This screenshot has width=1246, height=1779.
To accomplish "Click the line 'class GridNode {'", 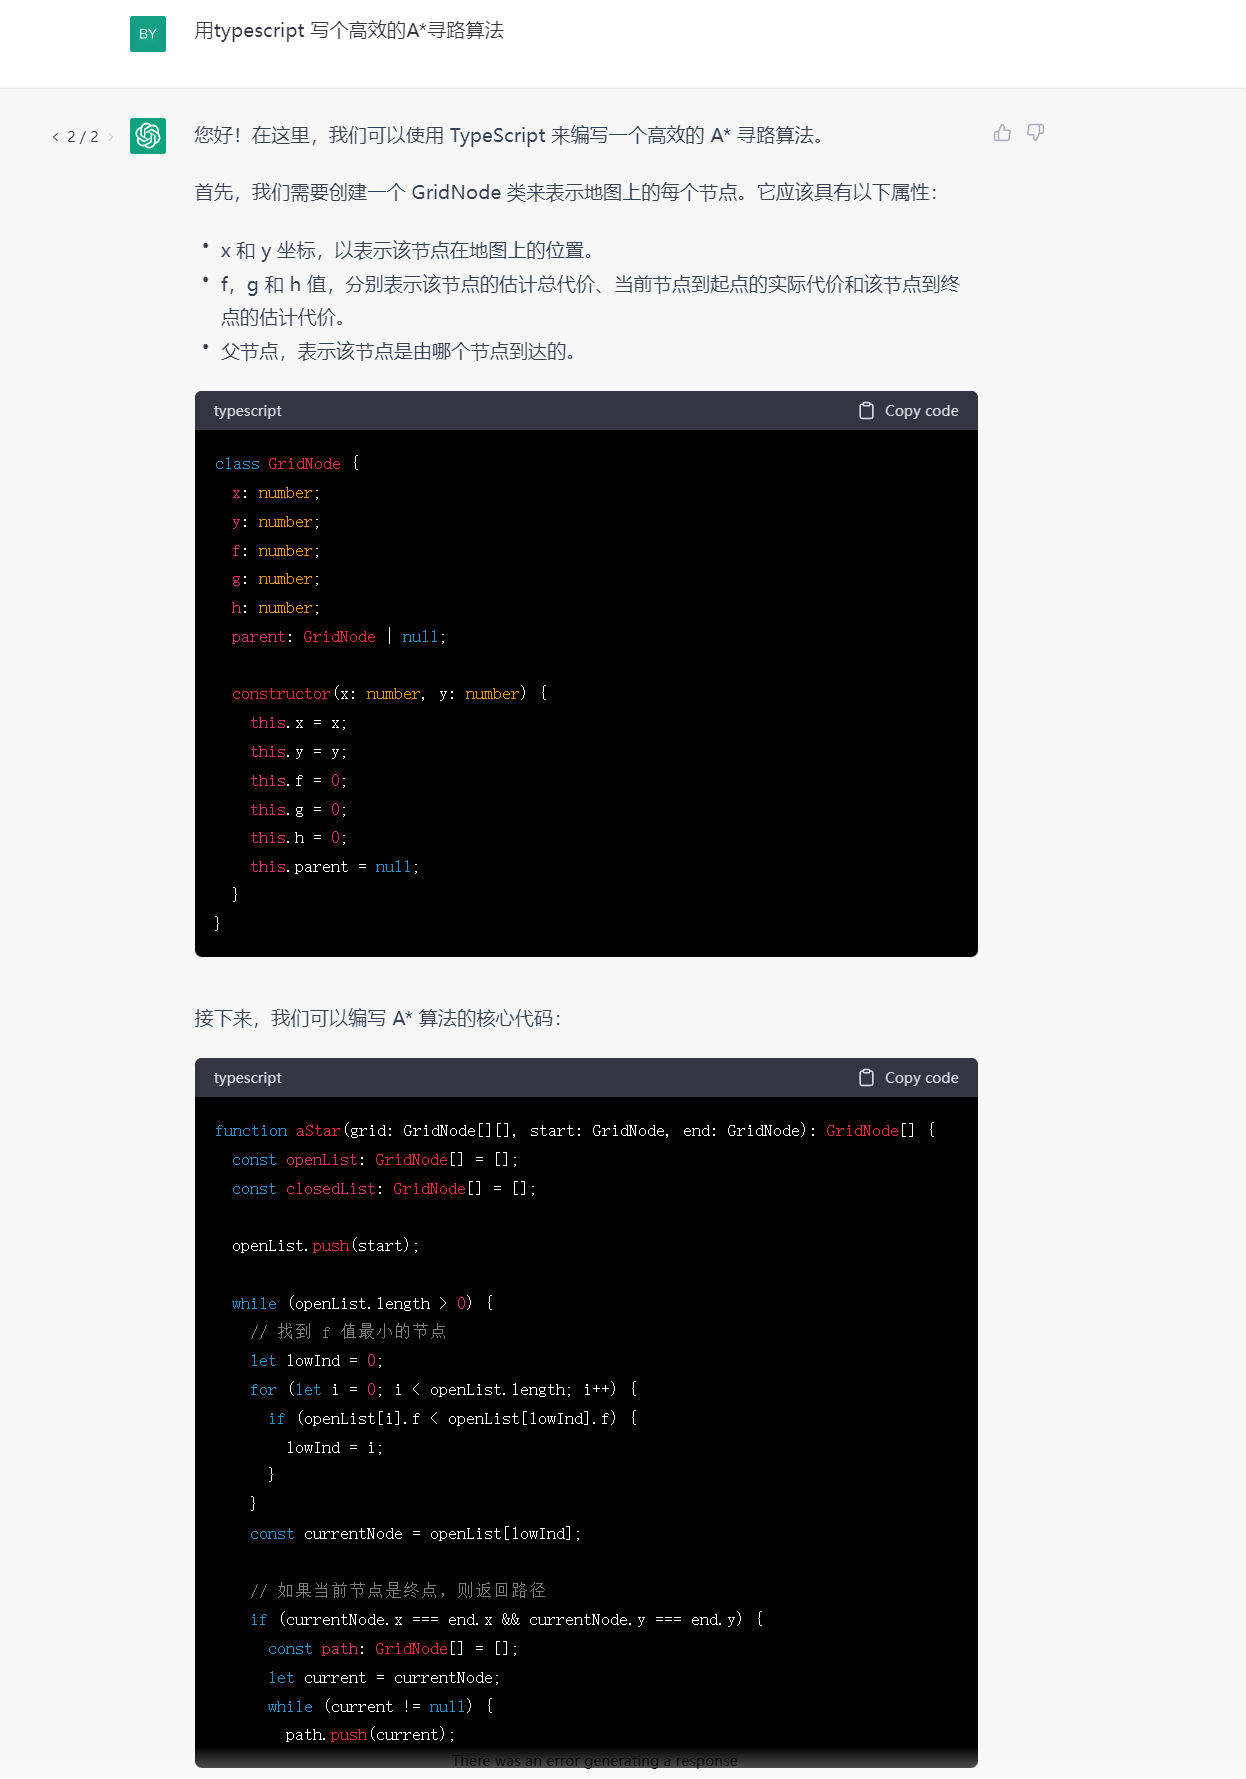I will (x=287, y=464).
